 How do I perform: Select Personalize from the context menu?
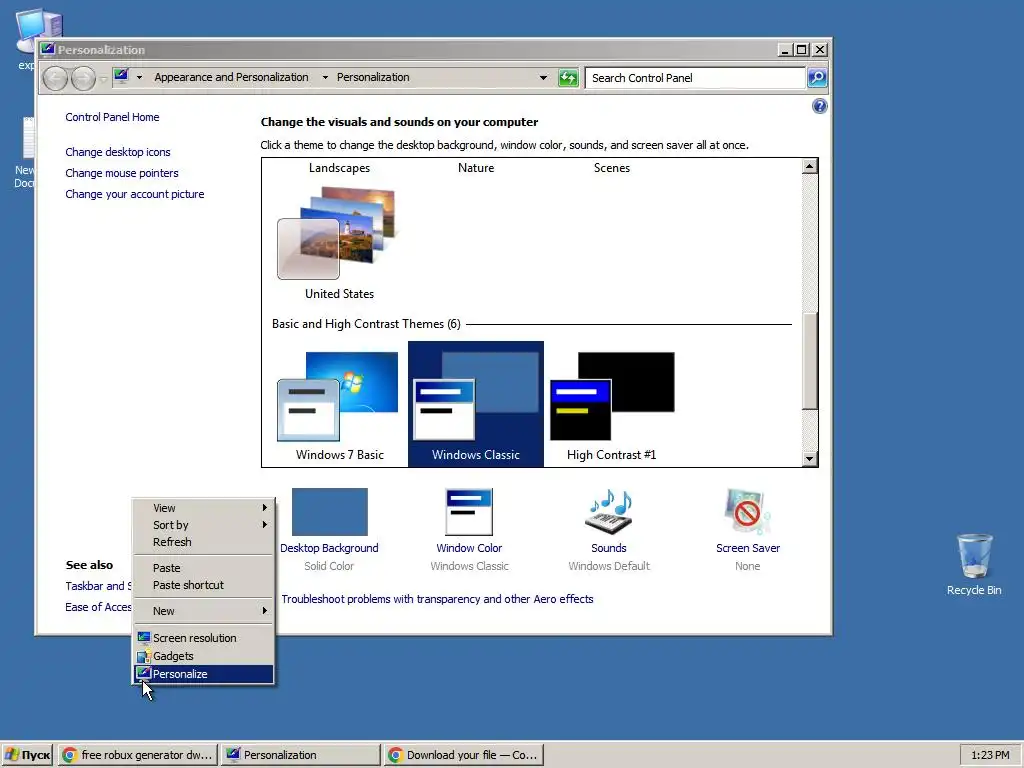(x=203, y=674)
